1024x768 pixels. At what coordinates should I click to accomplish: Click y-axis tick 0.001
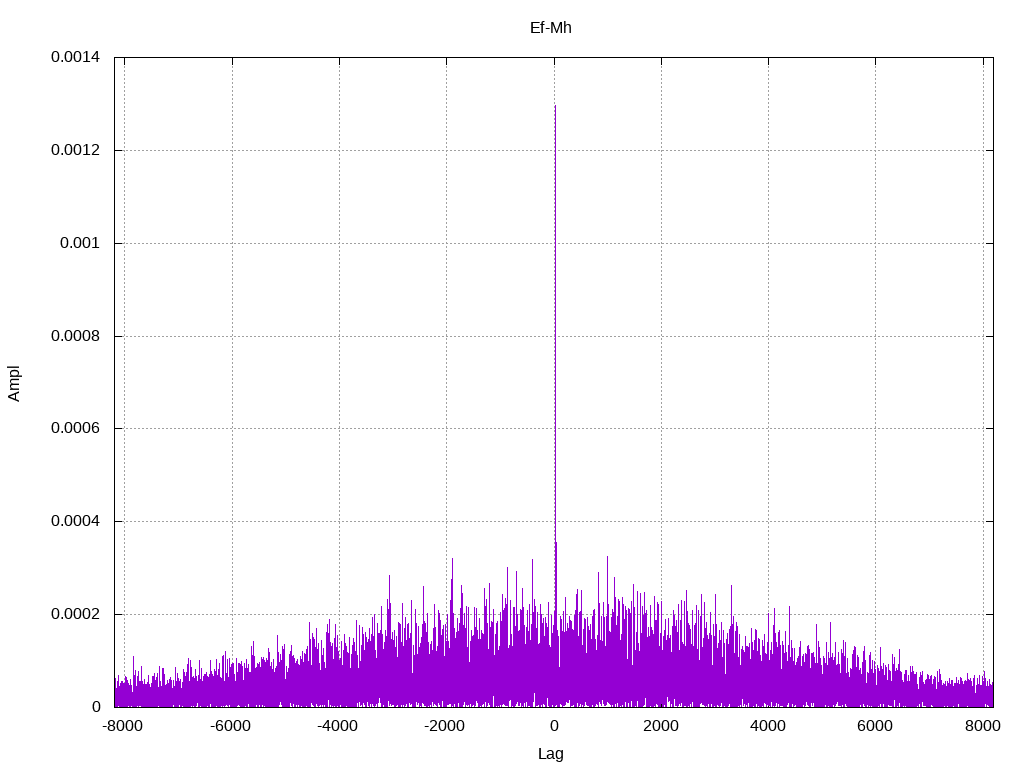point(80,243)
